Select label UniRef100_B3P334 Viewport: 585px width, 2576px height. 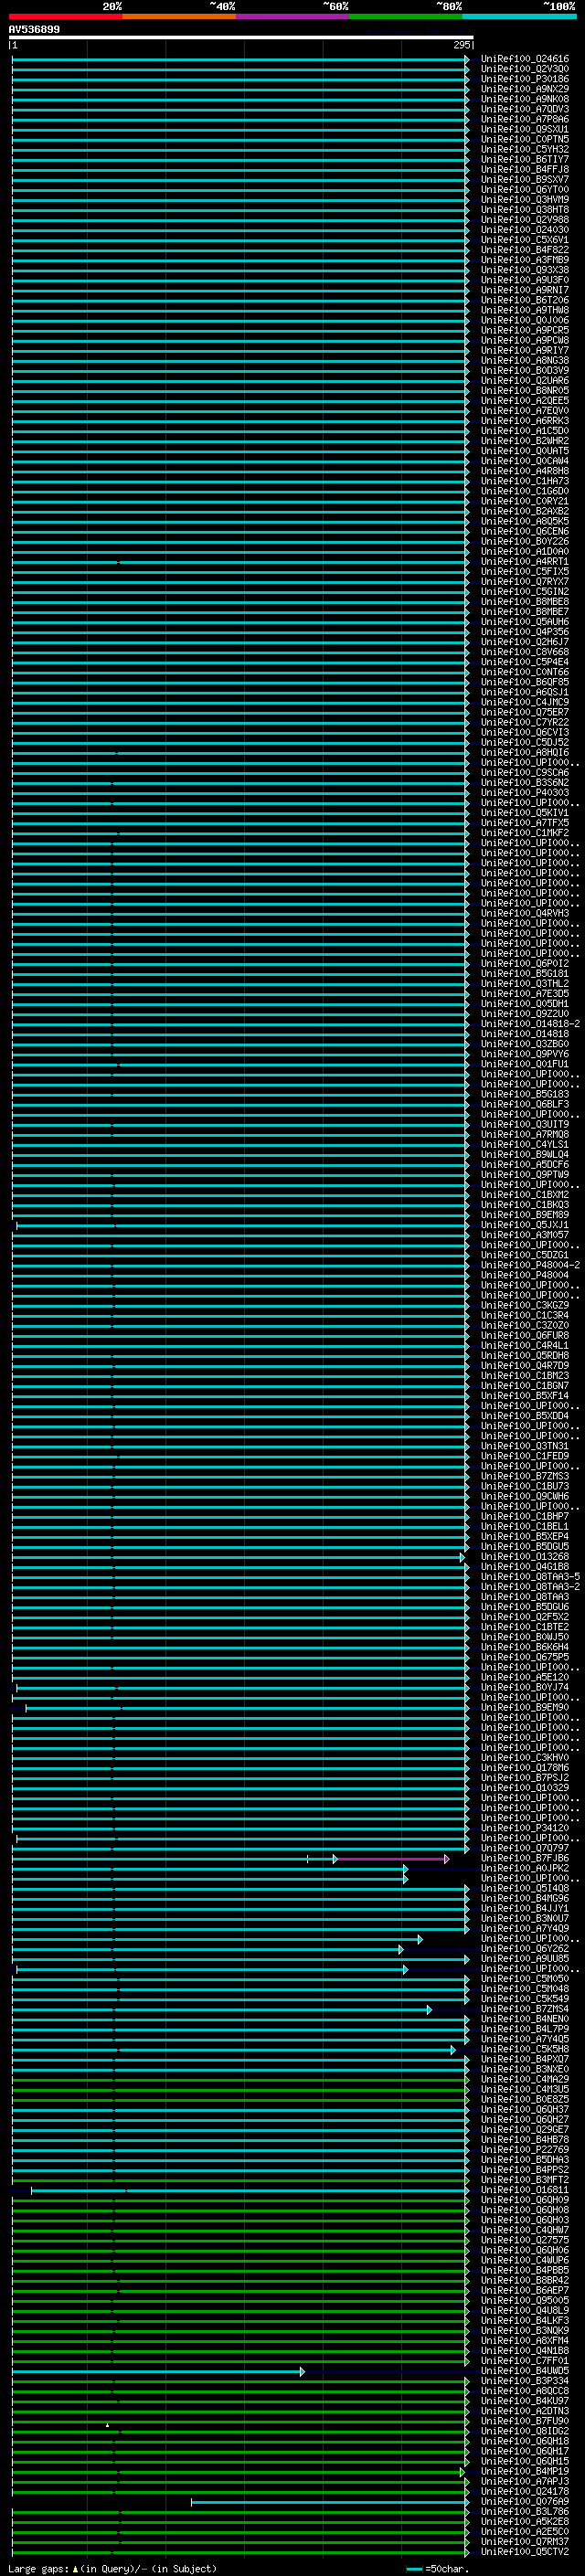525,2381
